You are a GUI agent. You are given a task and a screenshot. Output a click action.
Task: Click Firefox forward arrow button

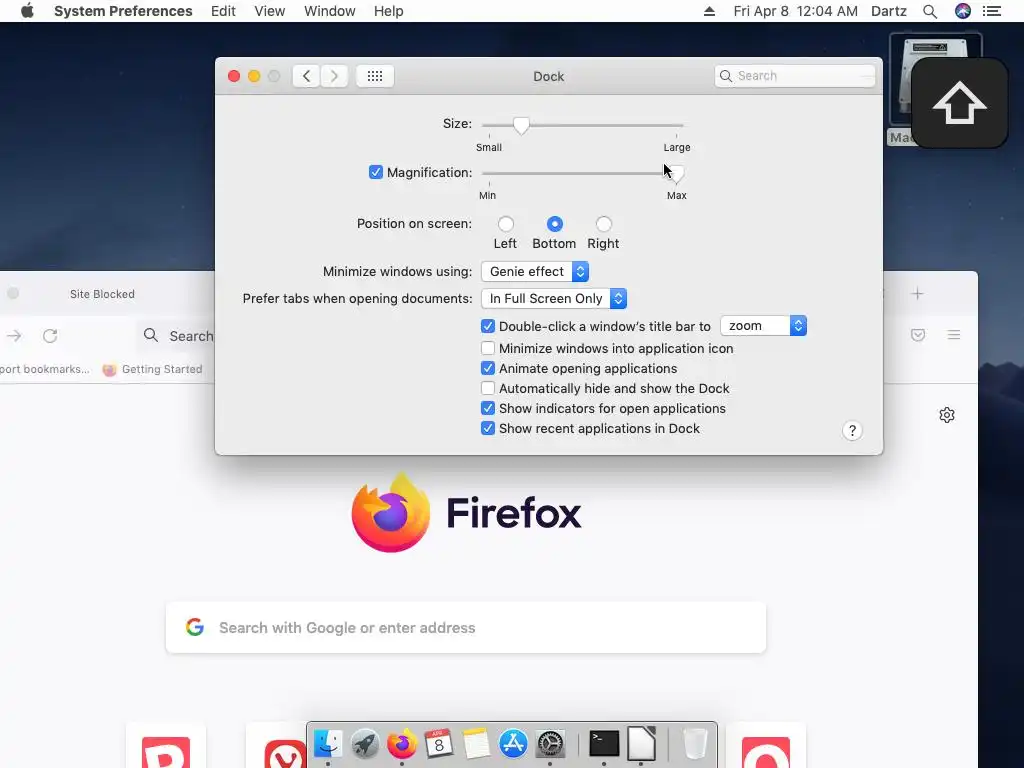tap(14, 336)
